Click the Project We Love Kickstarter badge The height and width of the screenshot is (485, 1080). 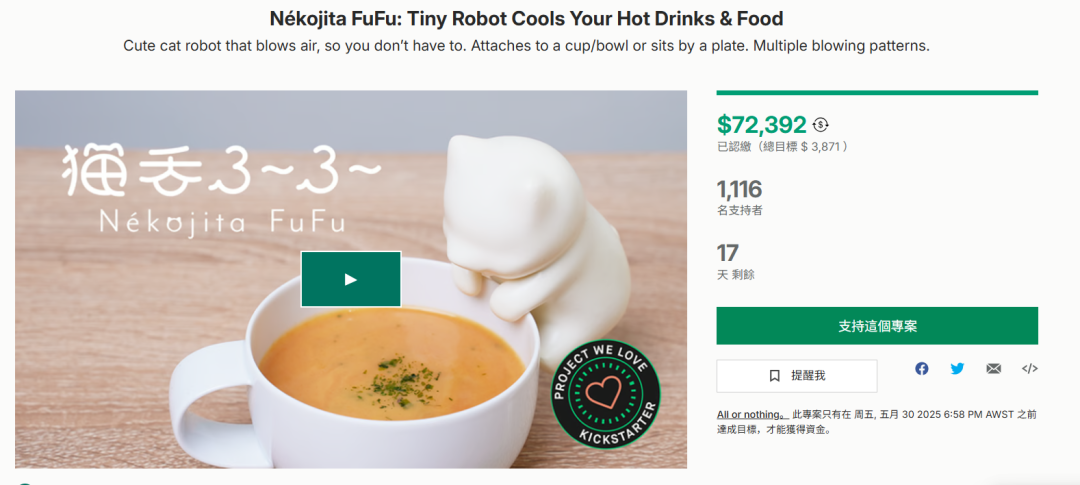tap(605, 394)
